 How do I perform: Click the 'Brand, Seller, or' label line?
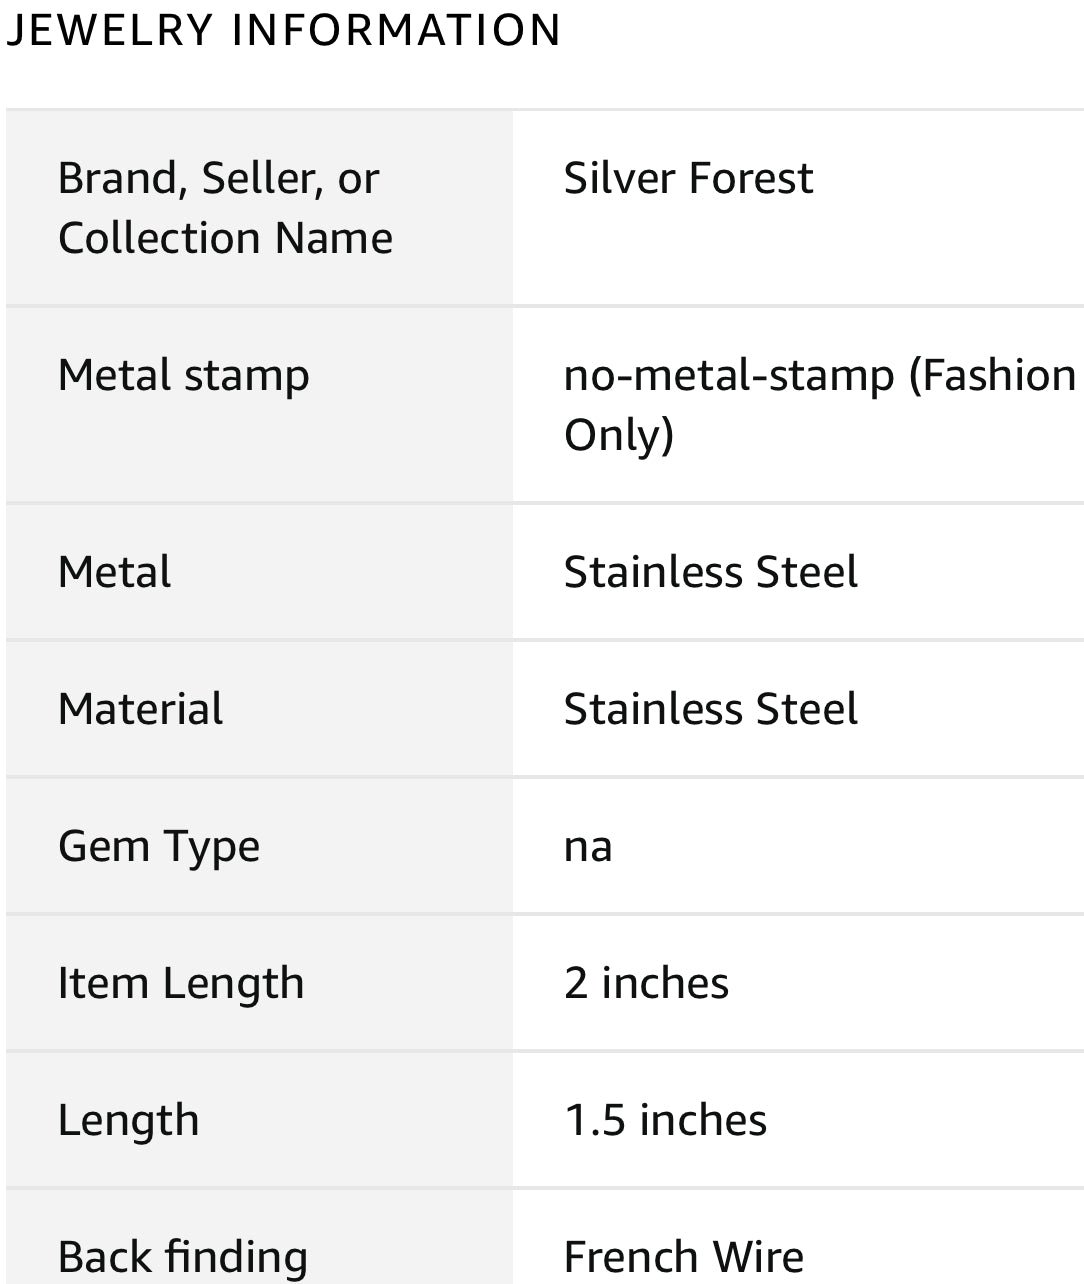pyautogui.click(x=218, y=179)
